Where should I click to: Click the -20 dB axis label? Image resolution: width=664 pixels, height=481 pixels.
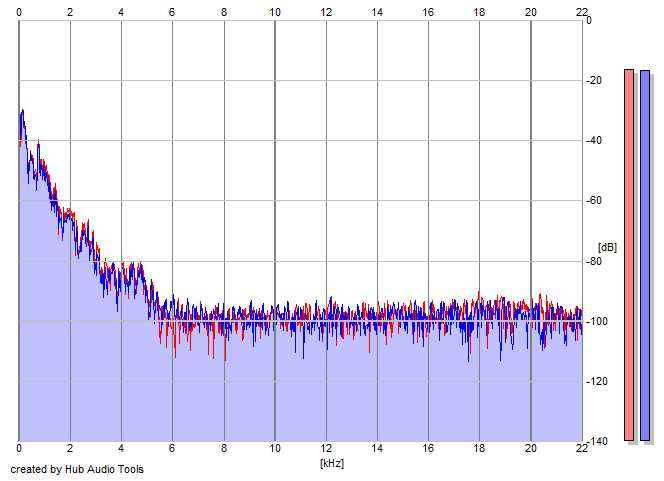point(594,80)
